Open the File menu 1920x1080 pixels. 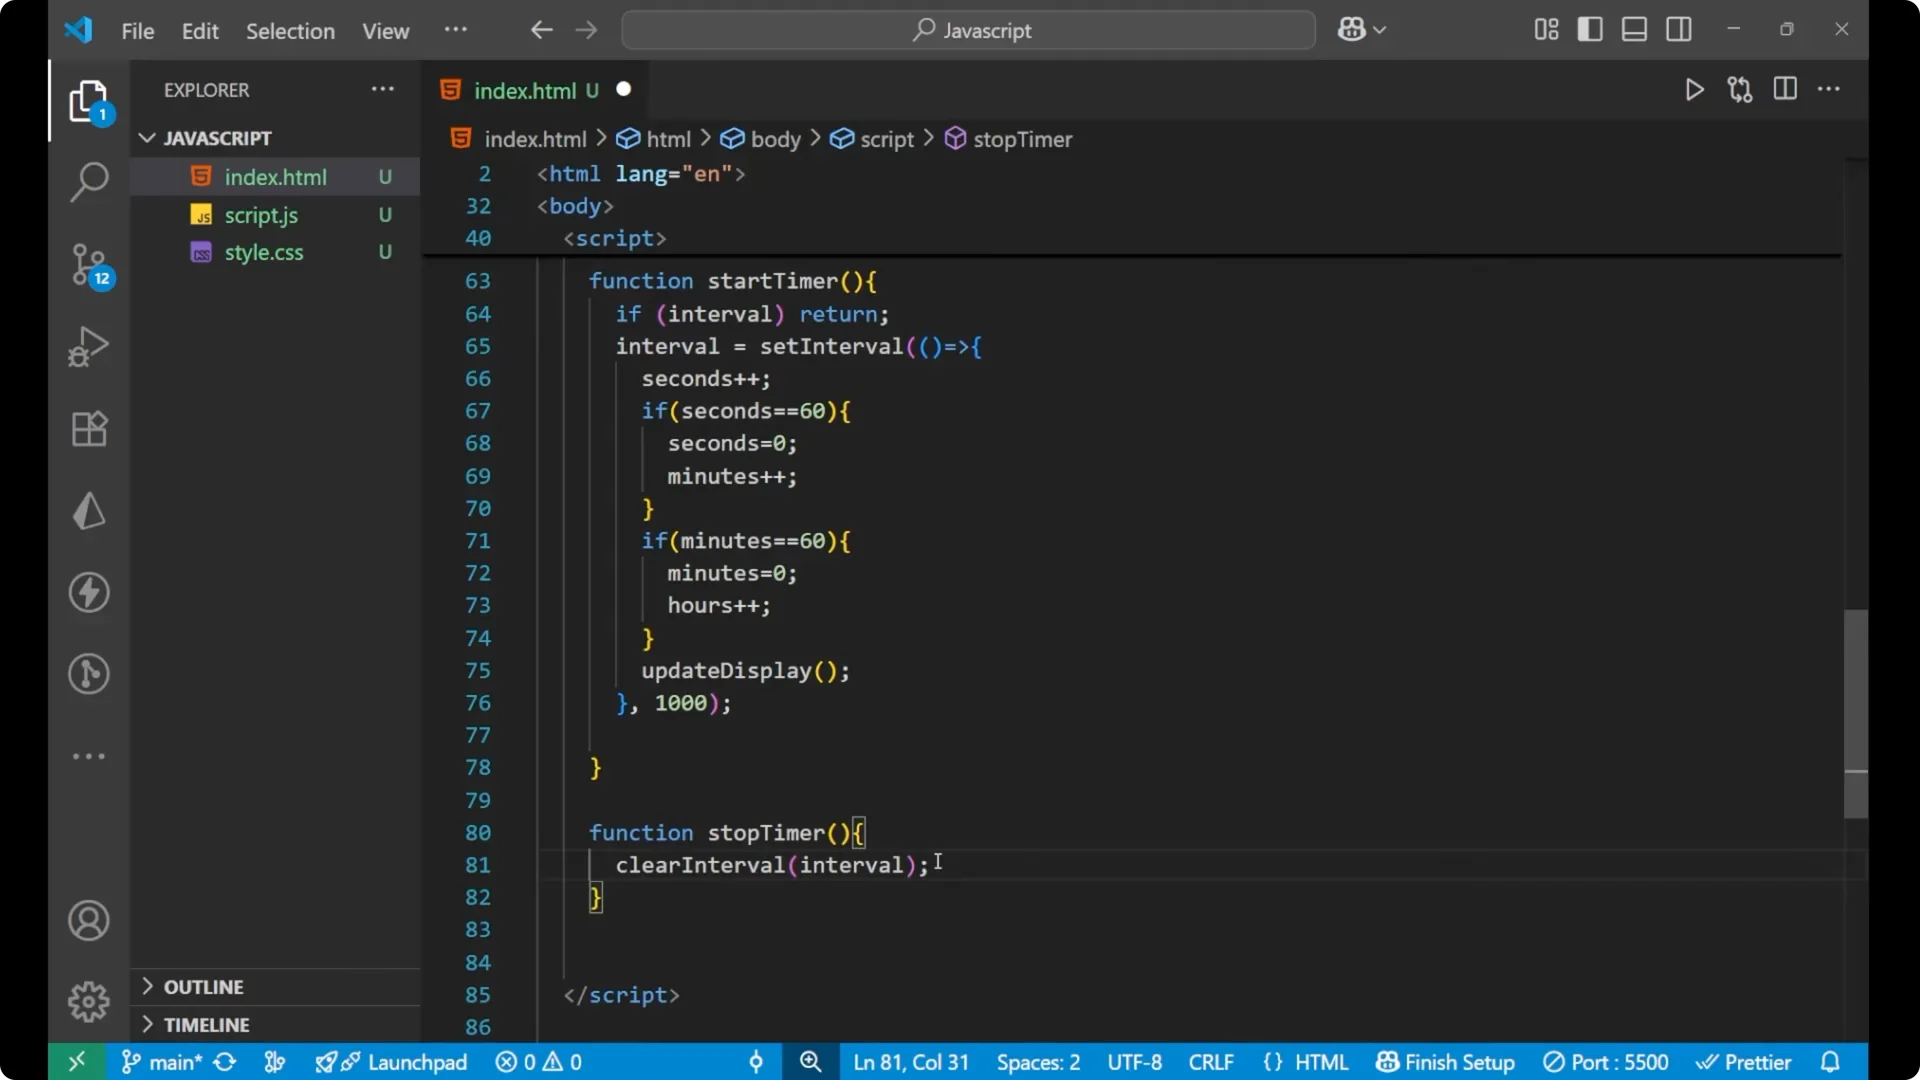pos(137,31)
